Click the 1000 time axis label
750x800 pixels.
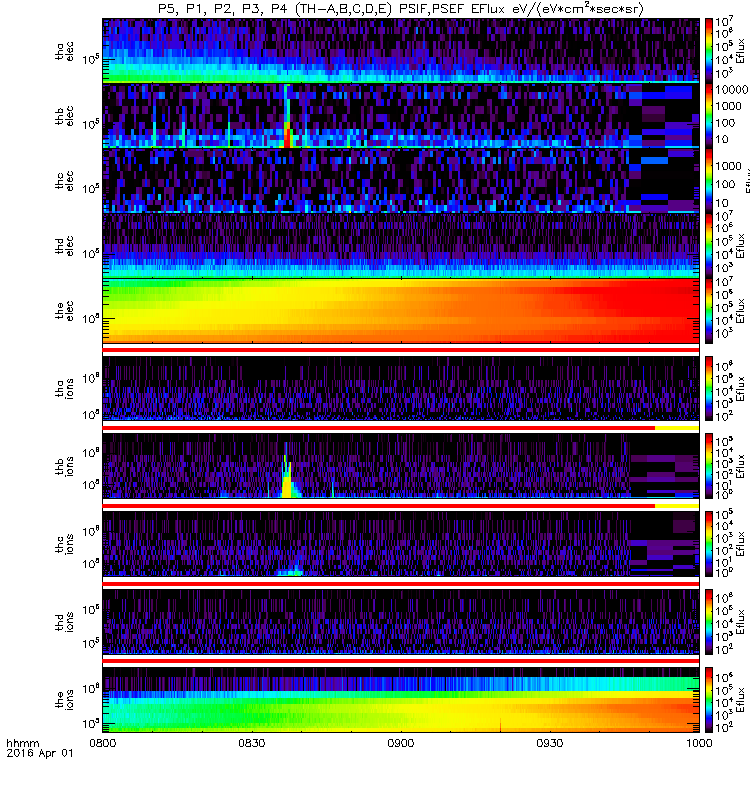(x=698, y=743)
